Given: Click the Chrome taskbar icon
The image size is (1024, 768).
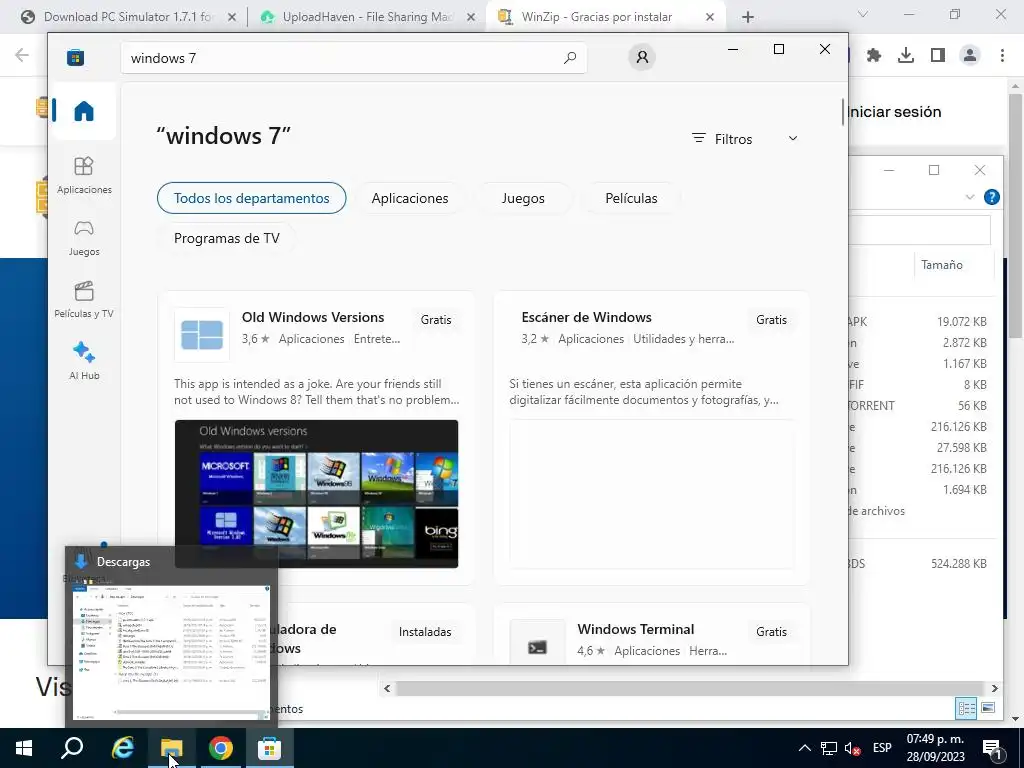Looking at the screenshot, I should click(x=221, y=748).
